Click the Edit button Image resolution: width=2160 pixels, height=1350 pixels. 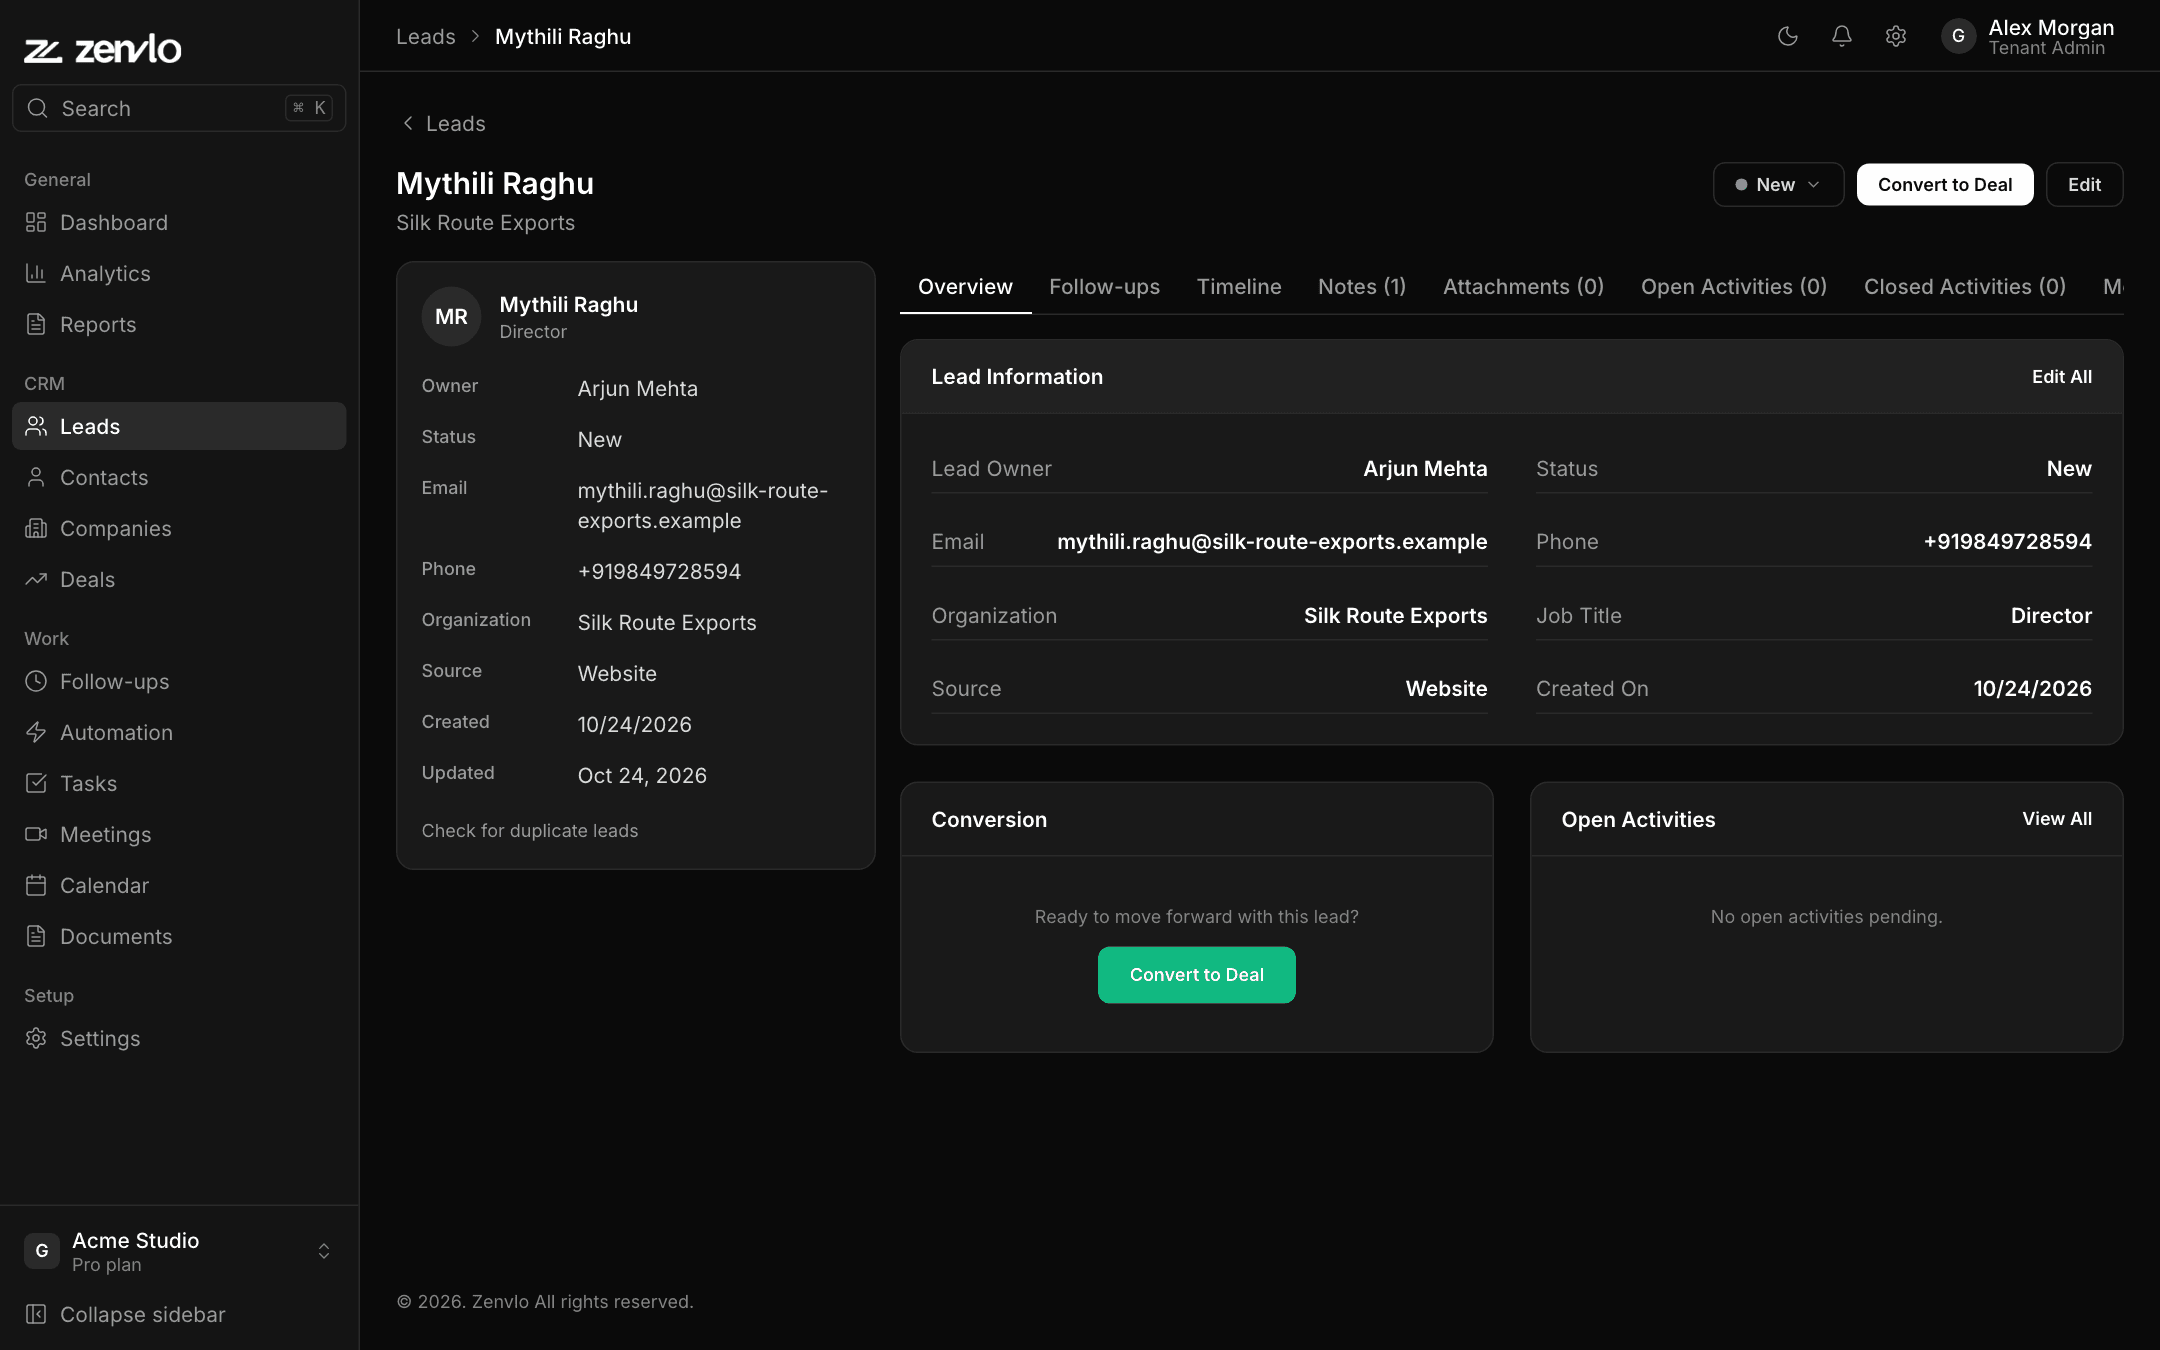tap(2084, 184)
